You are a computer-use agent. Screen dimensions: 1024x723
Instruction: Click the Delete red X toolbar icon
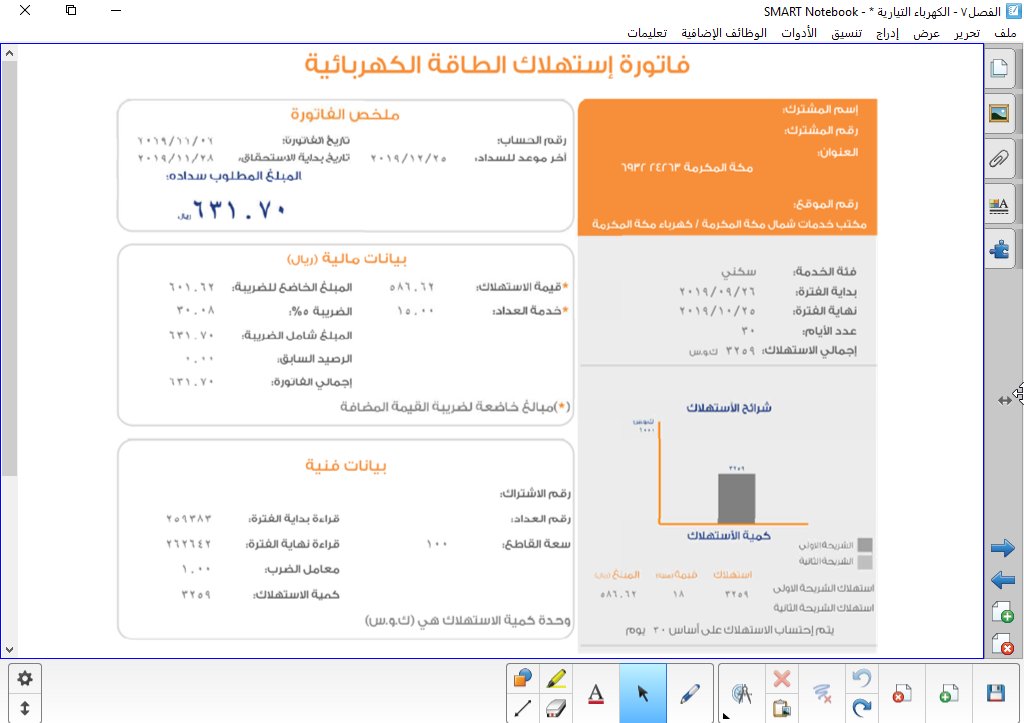782,679
